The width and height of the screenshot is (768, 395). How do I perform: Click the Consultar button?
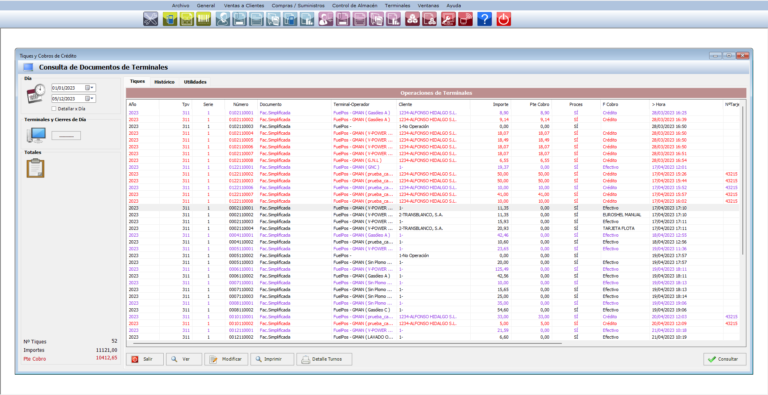[725, 359]
